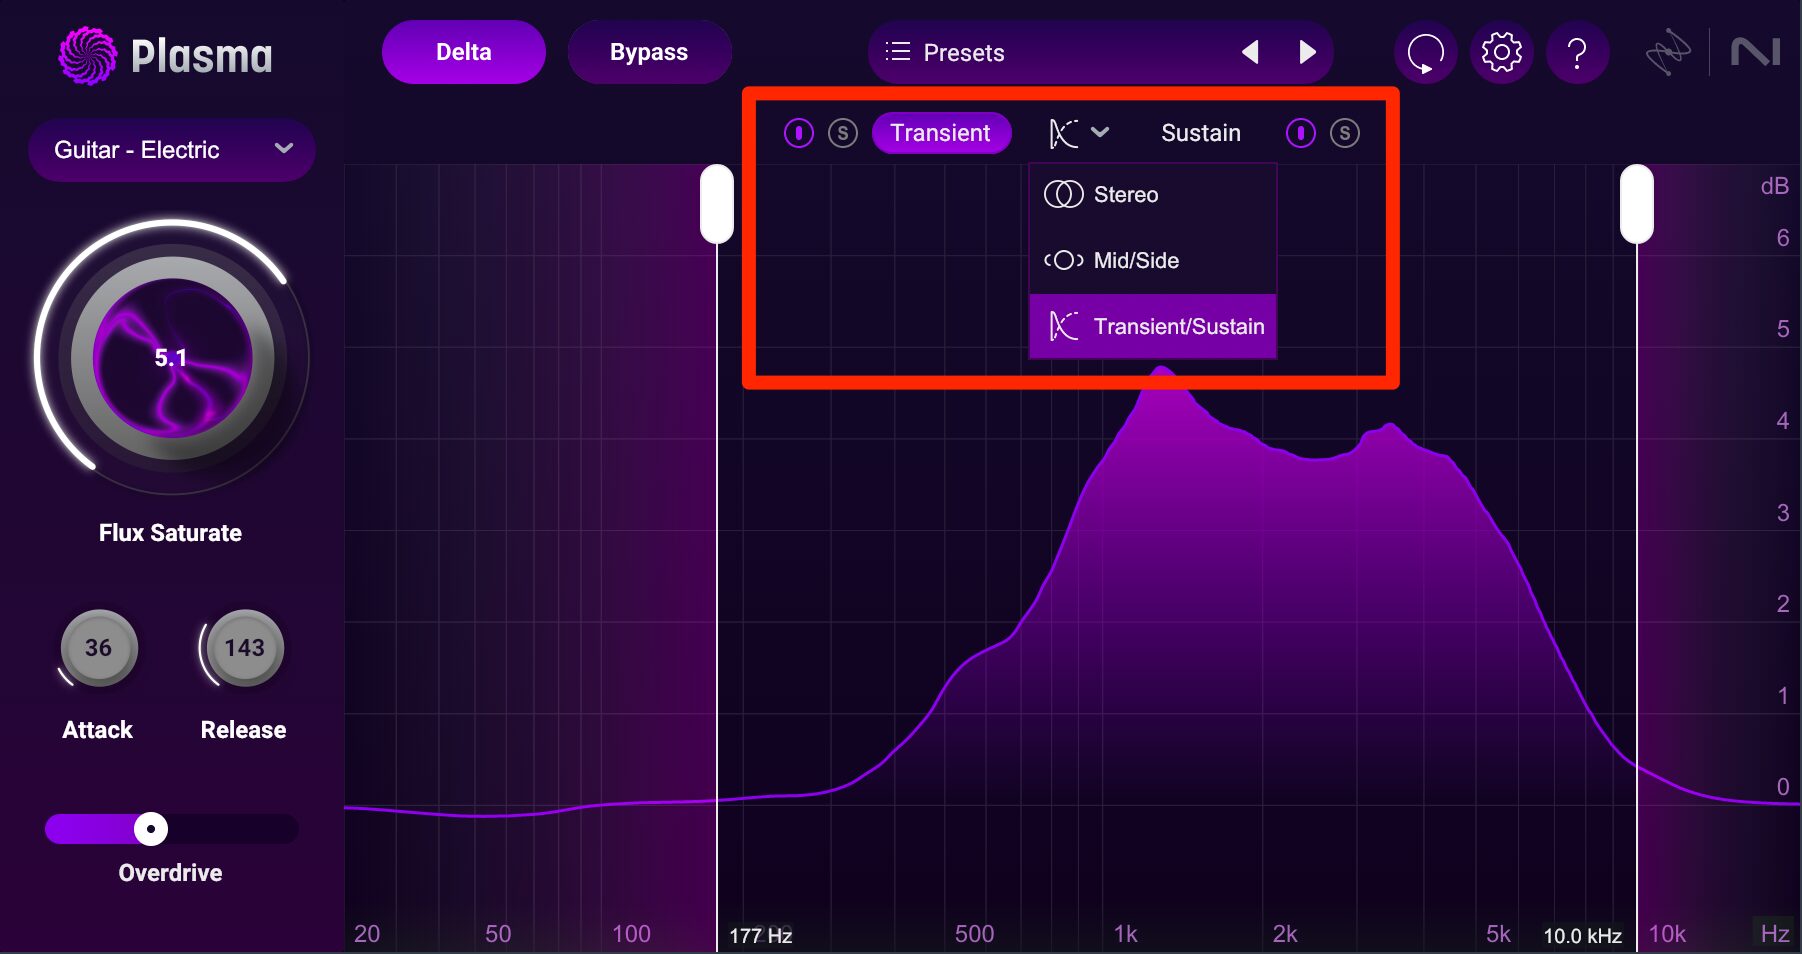Click the Overdrive label
Viewport: 1802px width, 954px height.
click(170, 873)
